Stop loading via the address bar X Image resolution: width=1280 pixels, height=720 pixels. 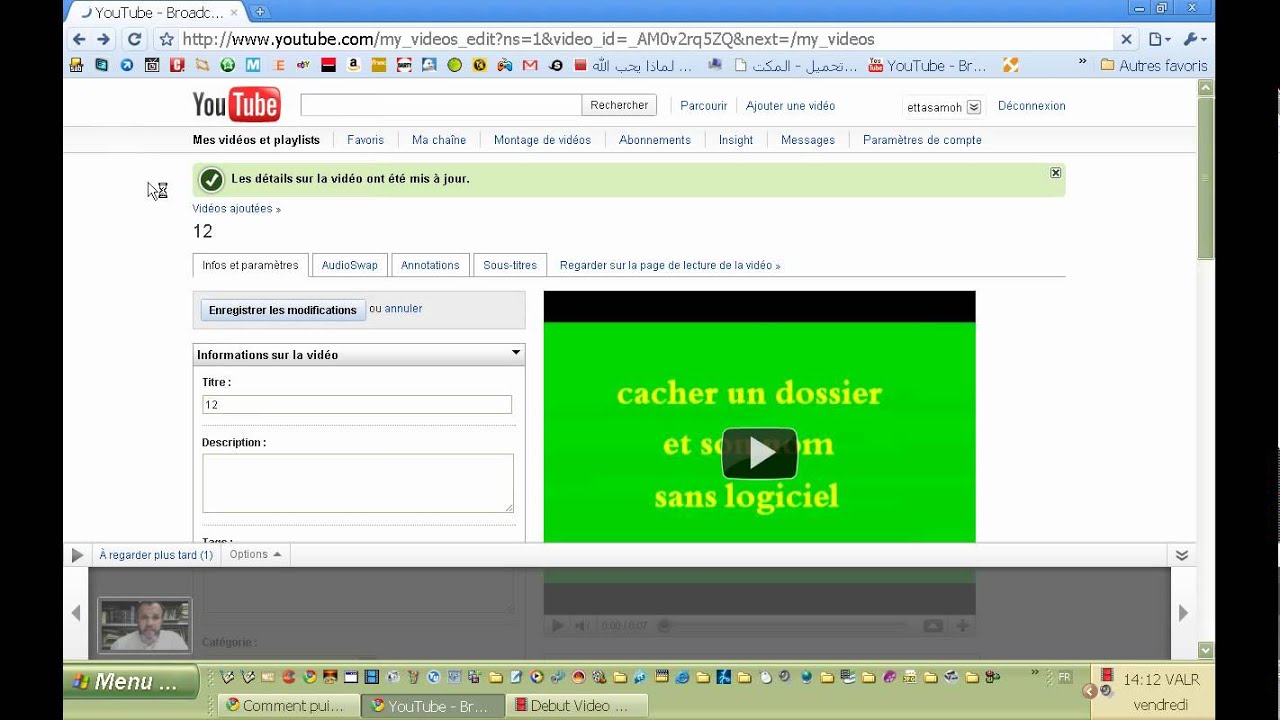click(x=1126, y=40)
